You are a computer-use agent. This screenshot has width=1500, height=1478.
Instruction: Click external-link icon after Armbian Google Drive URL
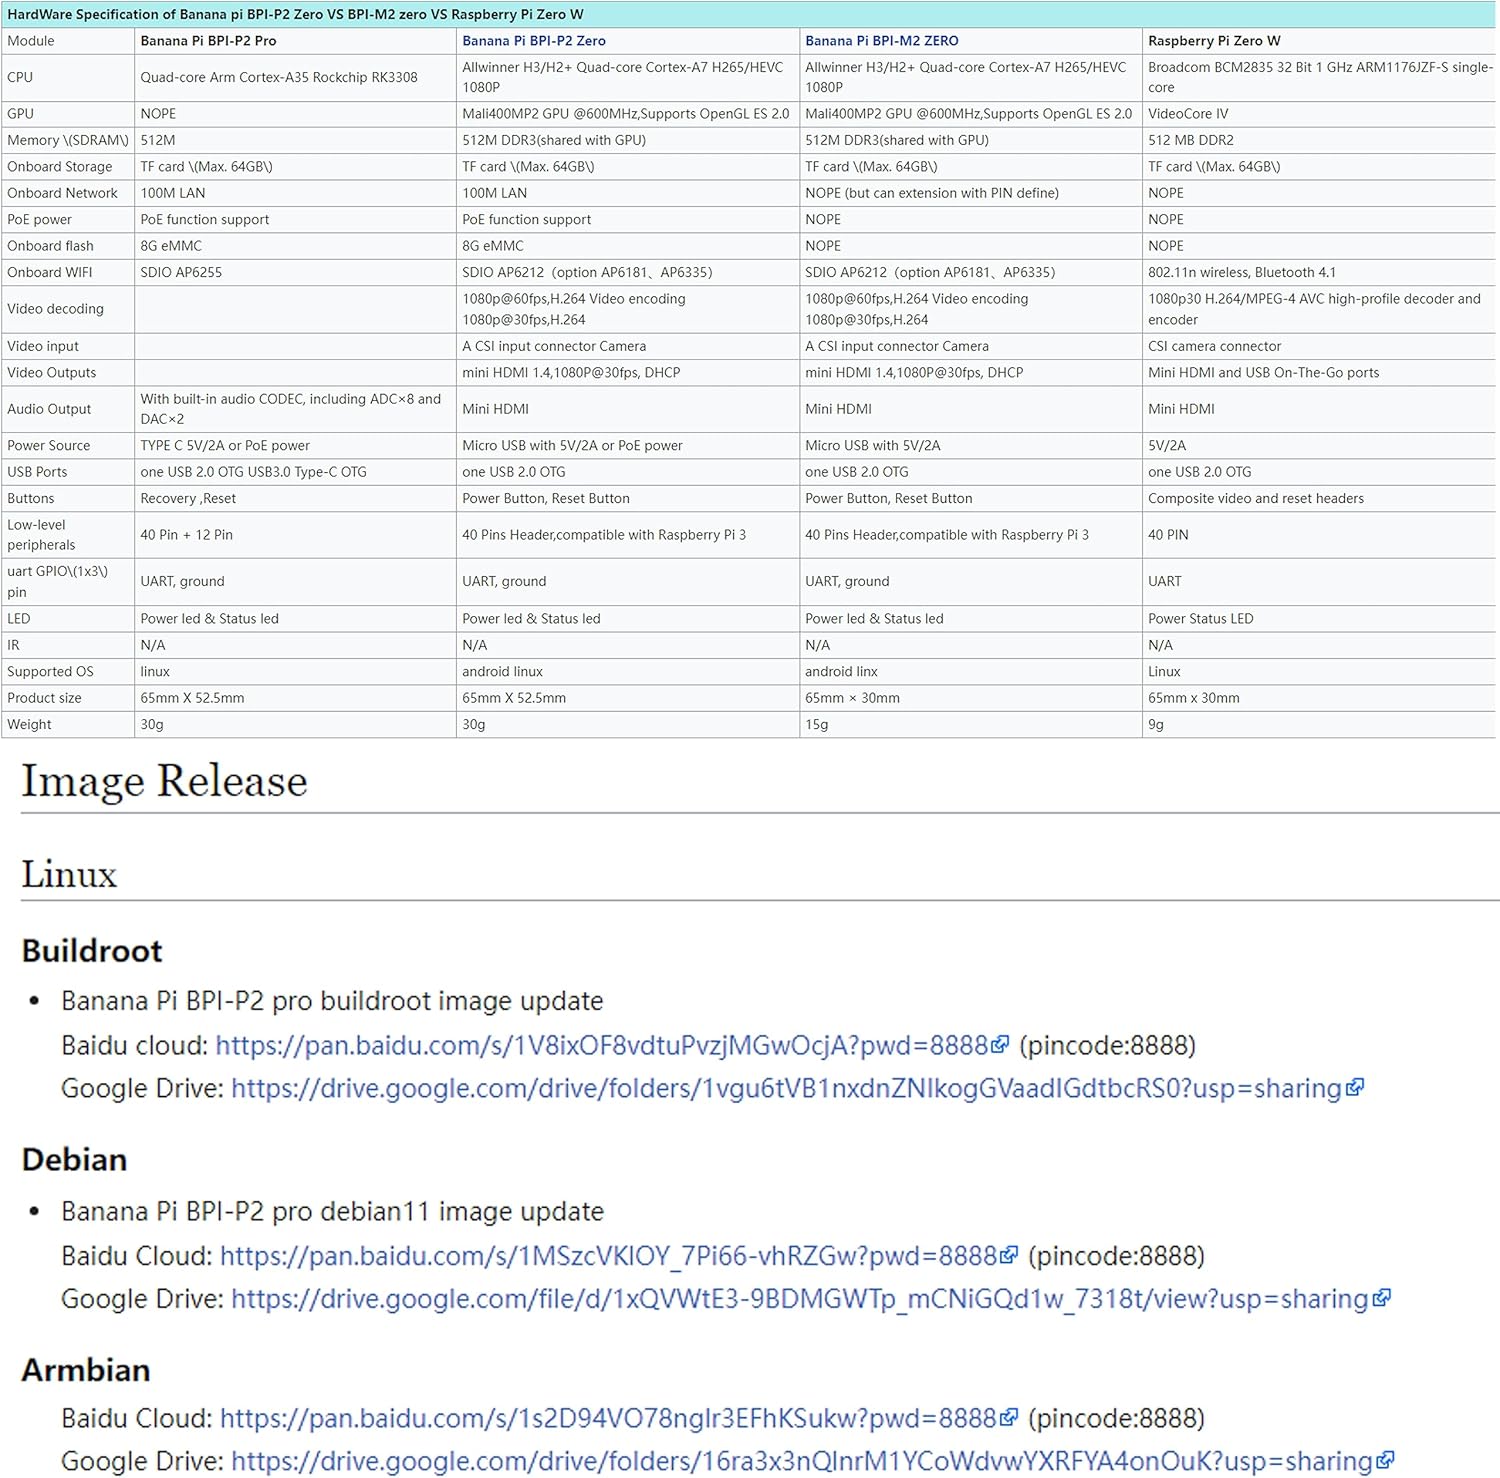click(x=1385, y=1460)
